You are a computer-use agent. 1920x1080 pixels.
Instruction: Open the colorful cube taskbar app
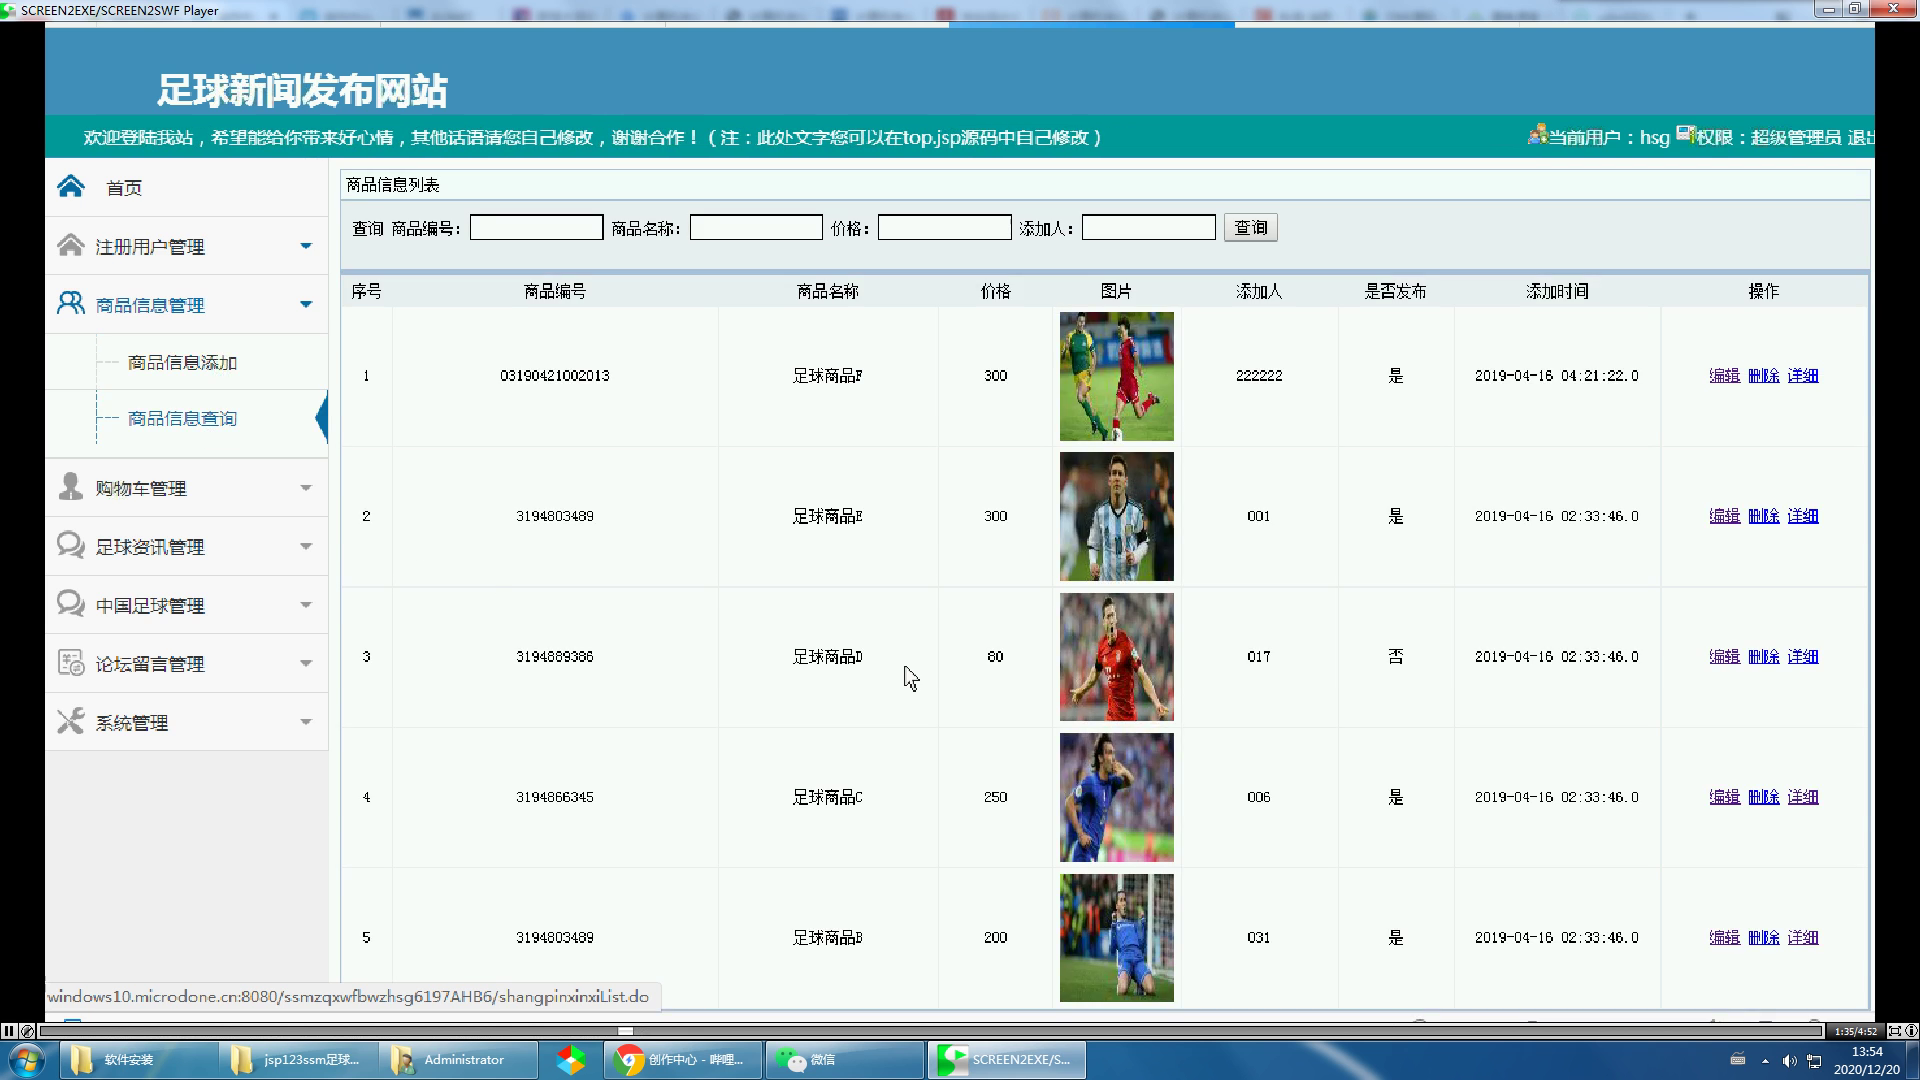(x=571, y=1060)
